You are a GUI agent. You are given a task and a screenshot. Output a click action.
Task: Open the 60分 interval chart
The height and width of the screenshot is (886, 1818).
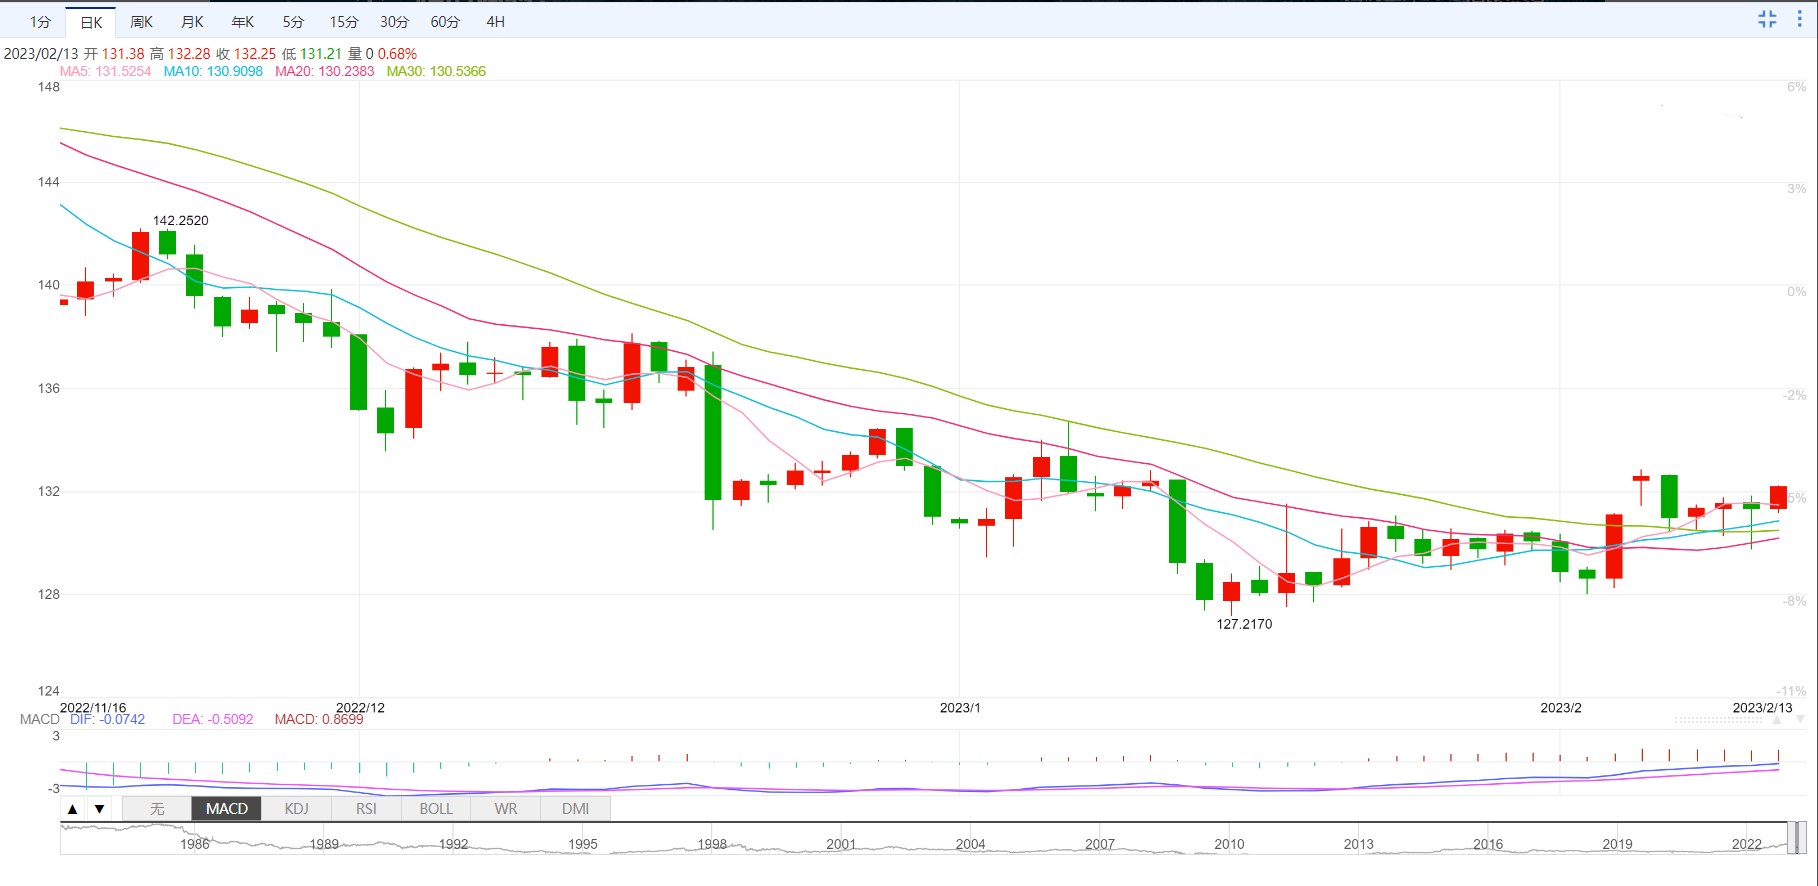tap(445, 22)
